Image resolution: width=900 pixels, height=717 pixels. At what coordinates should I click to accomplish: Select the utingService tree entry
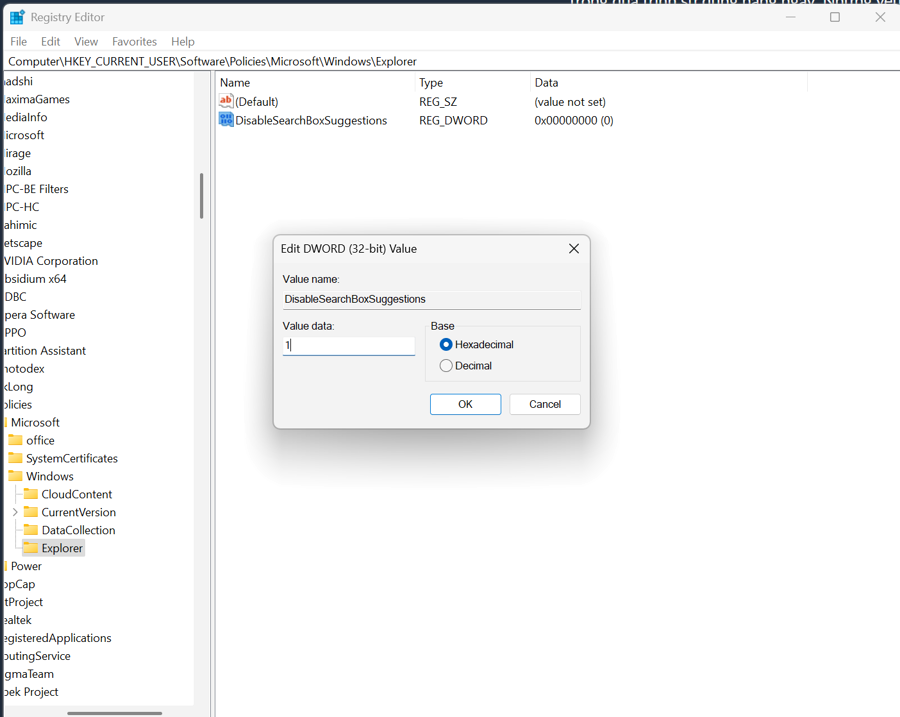tap(37, 656)
